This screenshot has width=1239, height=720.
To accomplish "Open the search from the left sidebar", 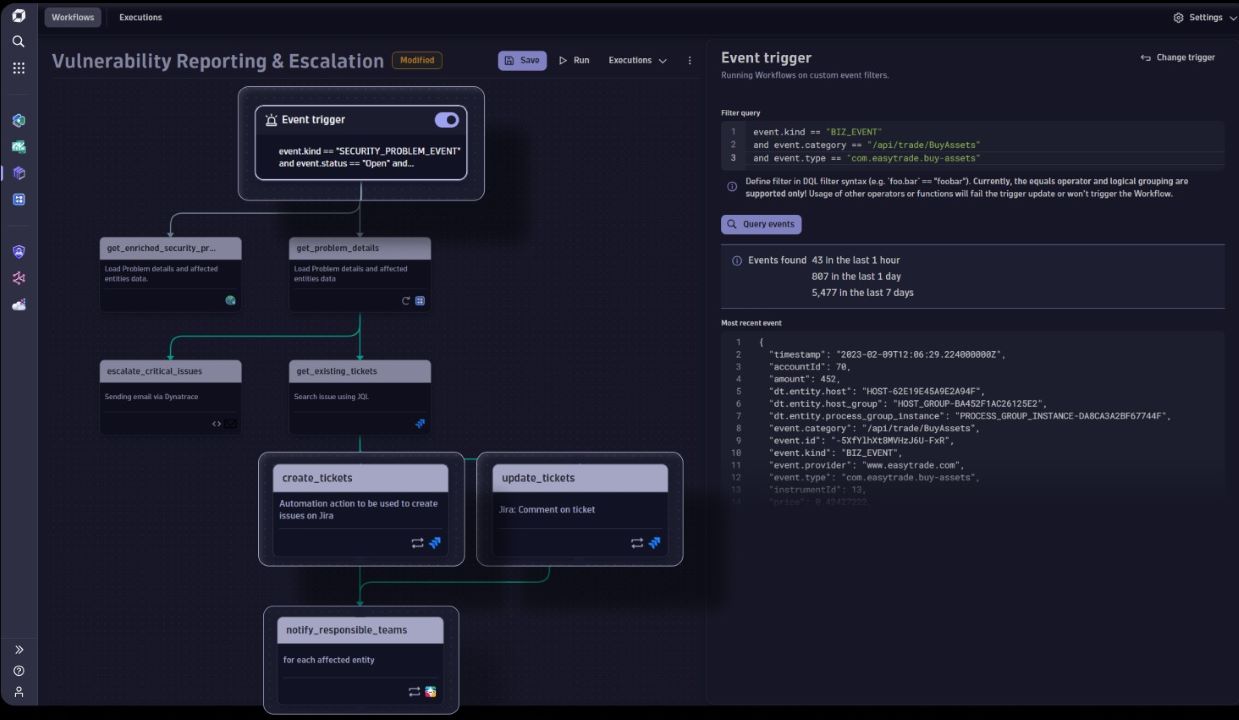I will (x=17, y=42).
